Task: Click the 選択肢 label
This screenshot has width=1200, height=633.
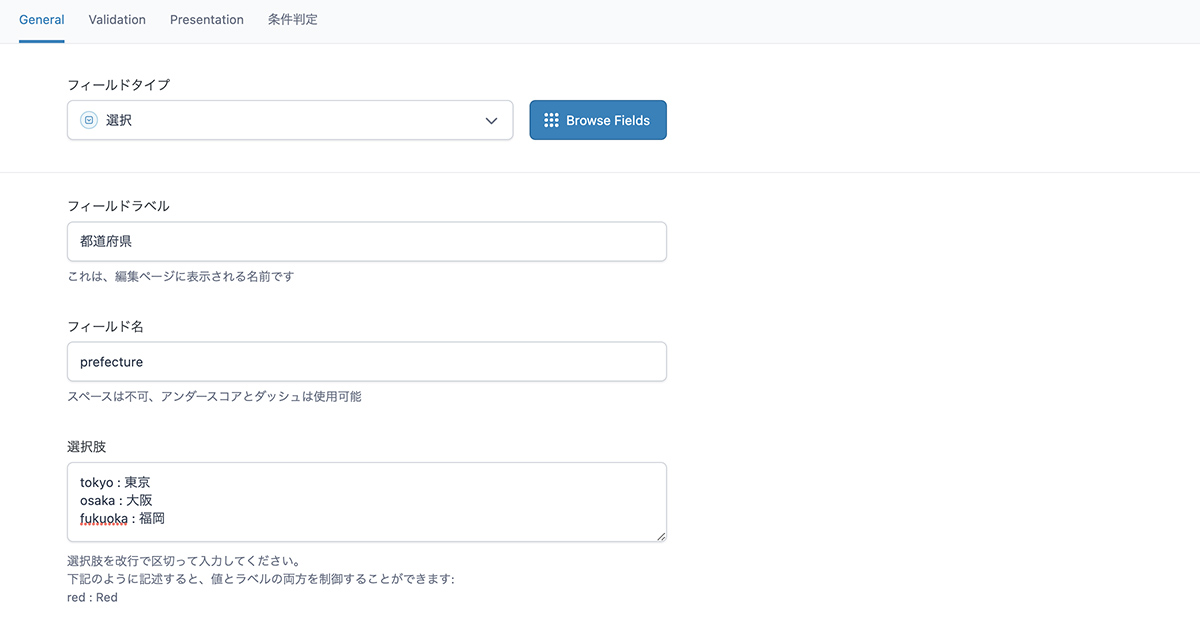Action: [x=87, y=447]
